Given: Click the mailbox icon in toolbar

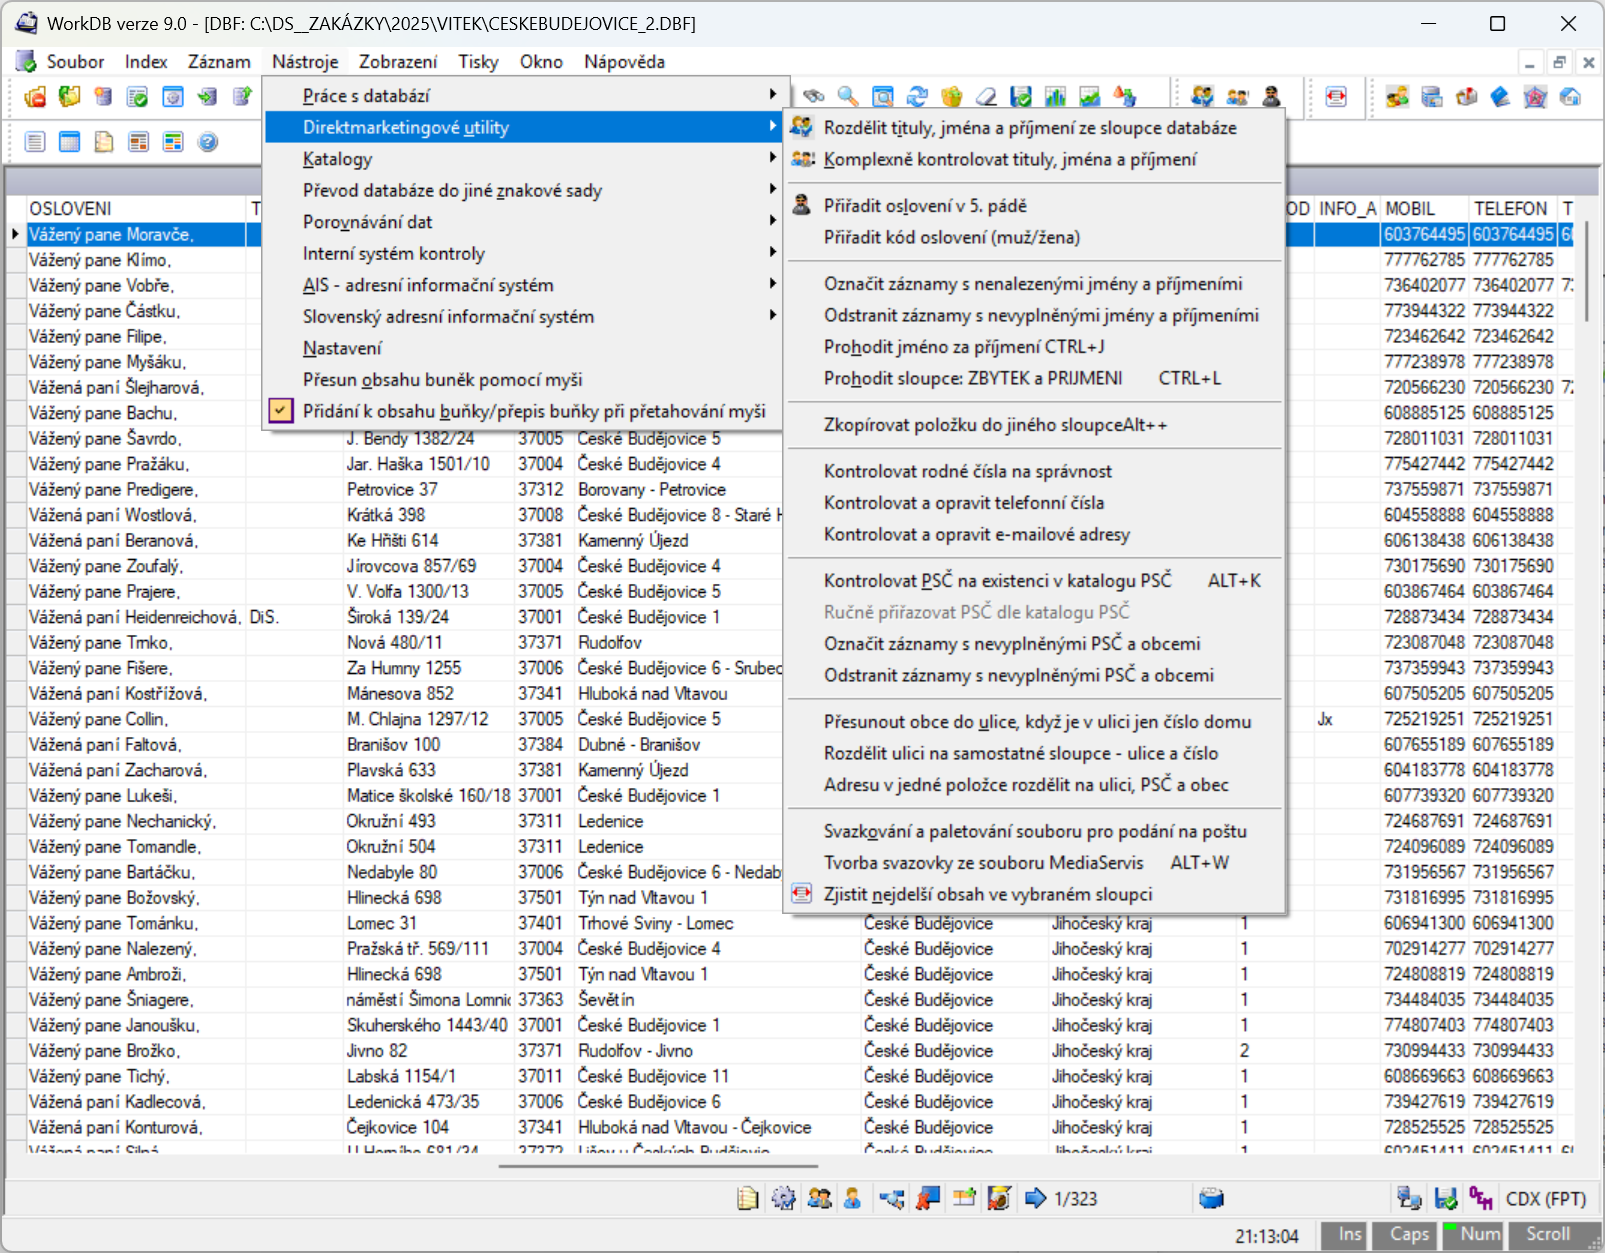Looking at the screenshot, I should [x=1466, y=96].
